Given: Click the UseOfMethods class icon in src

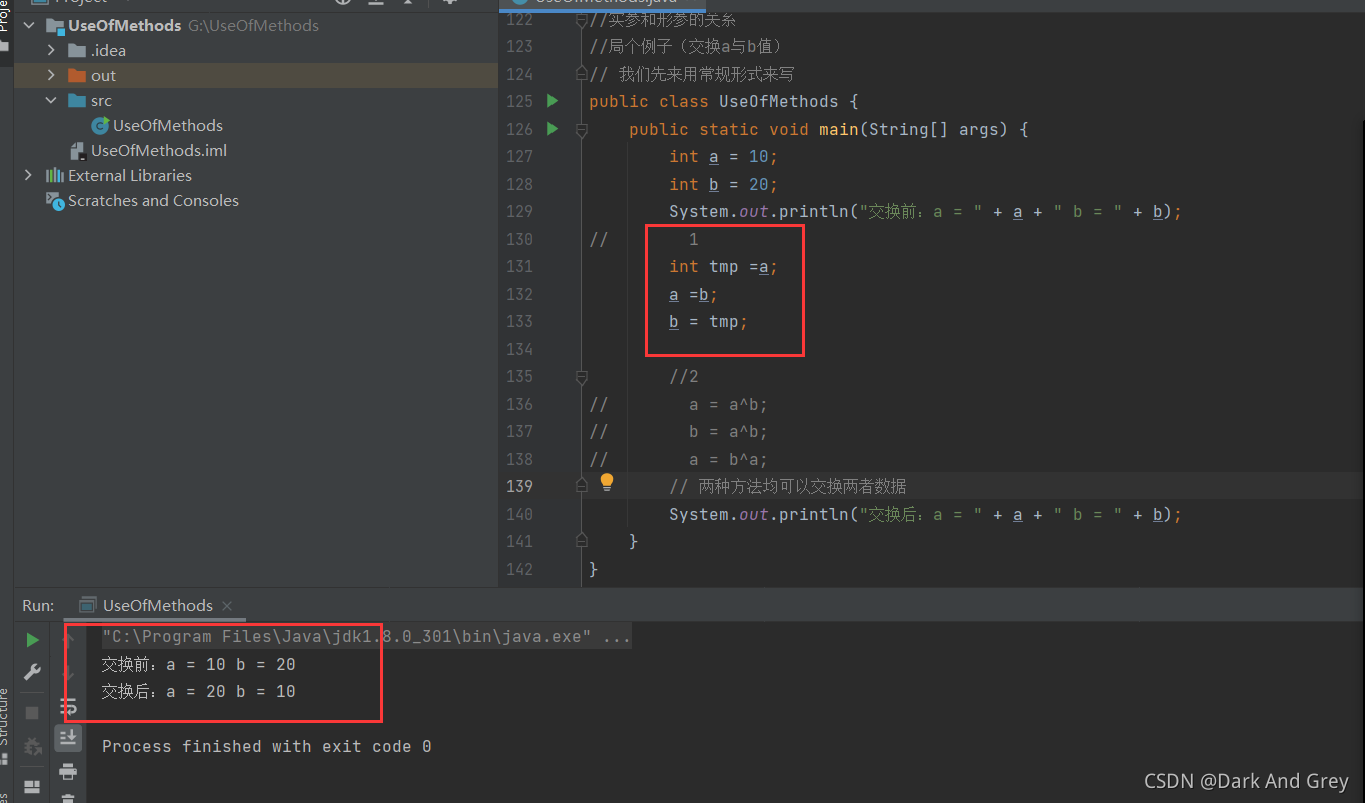Looking at the screenshot, I should (100, 125).
